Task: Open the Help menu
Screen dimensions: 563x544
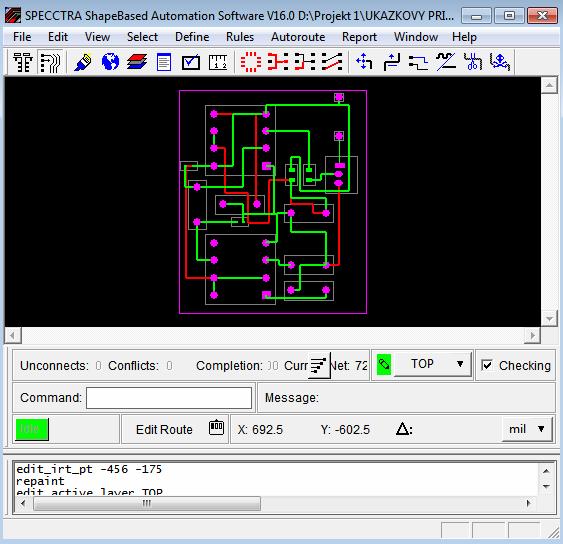Action: coord(464,37)
